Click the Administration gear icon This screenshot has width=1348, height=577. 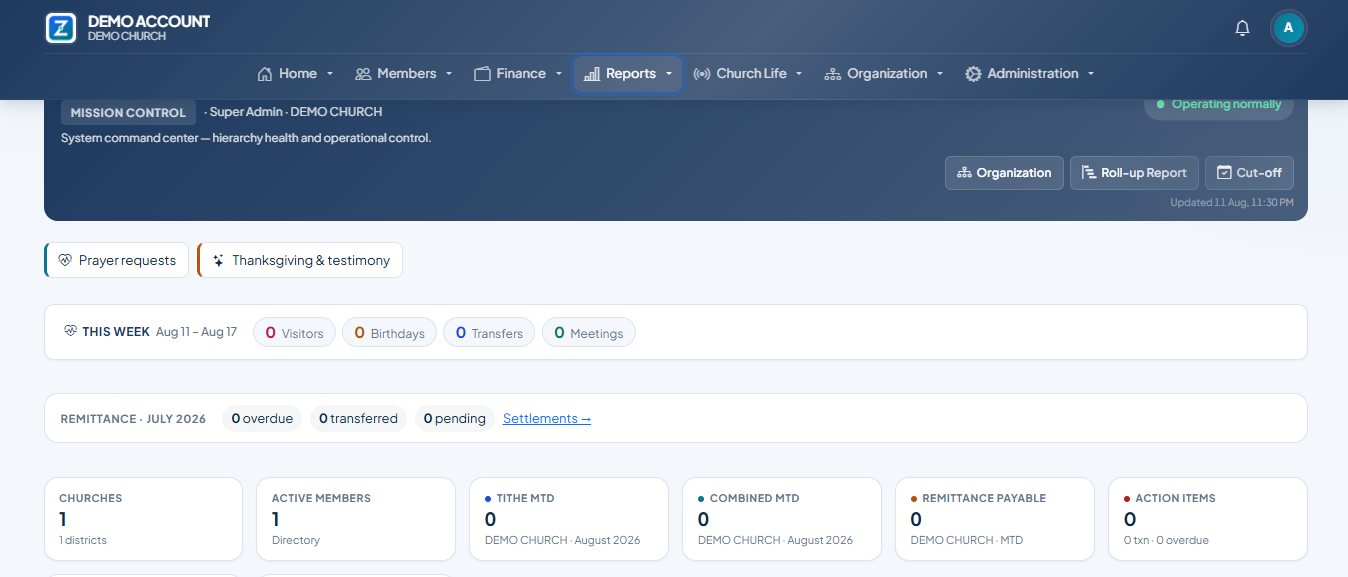pos(973,74)
